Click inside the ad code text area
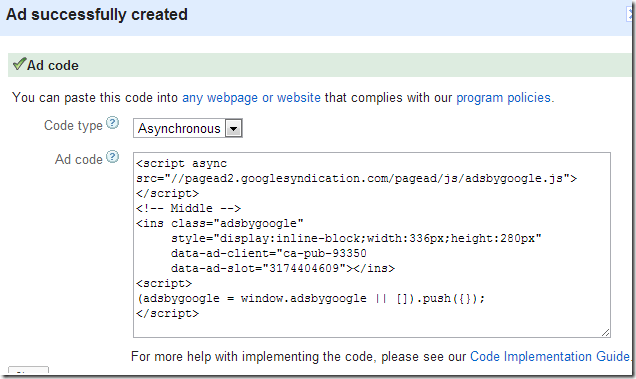Image resolution: width=636 pixels, height=379 pixels. pos(372,245)
